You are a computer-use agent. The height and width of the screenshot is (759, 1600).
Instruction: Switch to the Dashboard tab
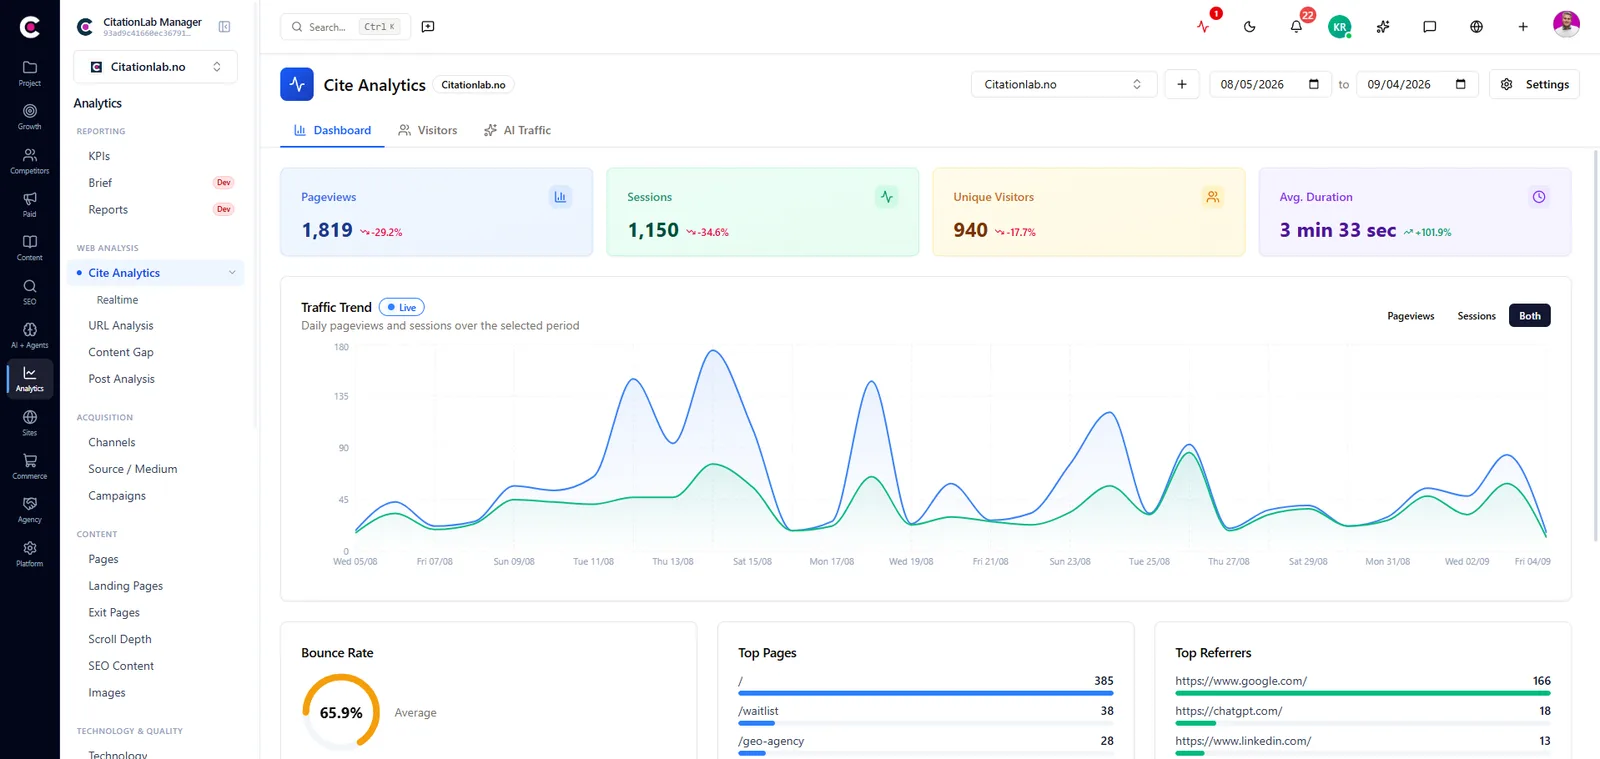(x=332, y=130)
